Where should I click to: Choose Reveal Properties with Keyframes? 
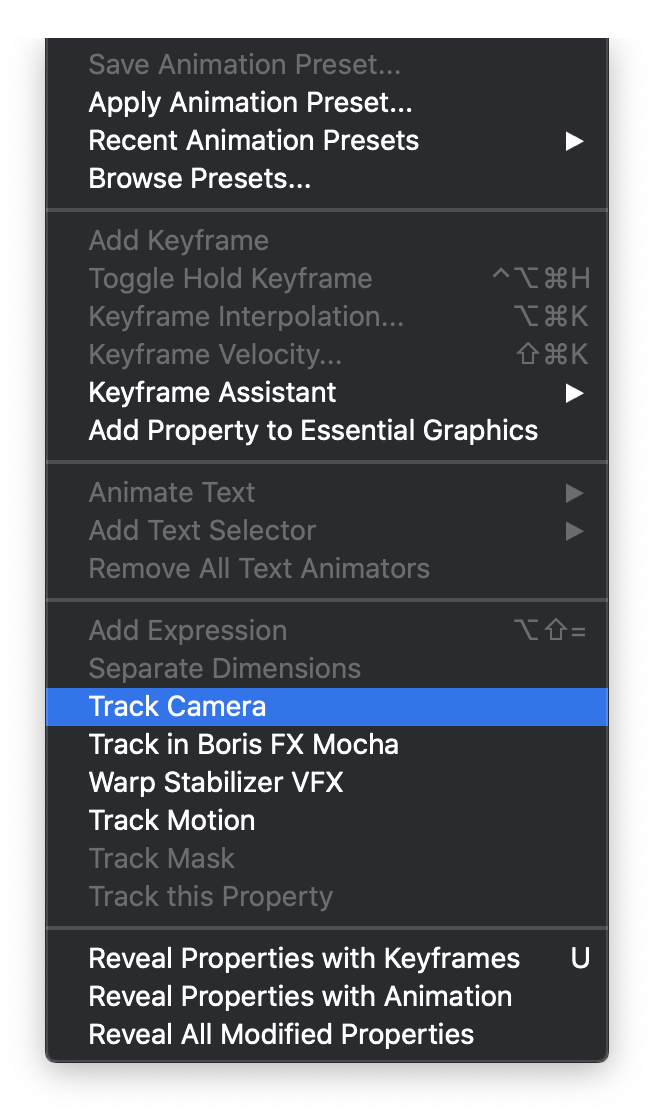point(304,958)
